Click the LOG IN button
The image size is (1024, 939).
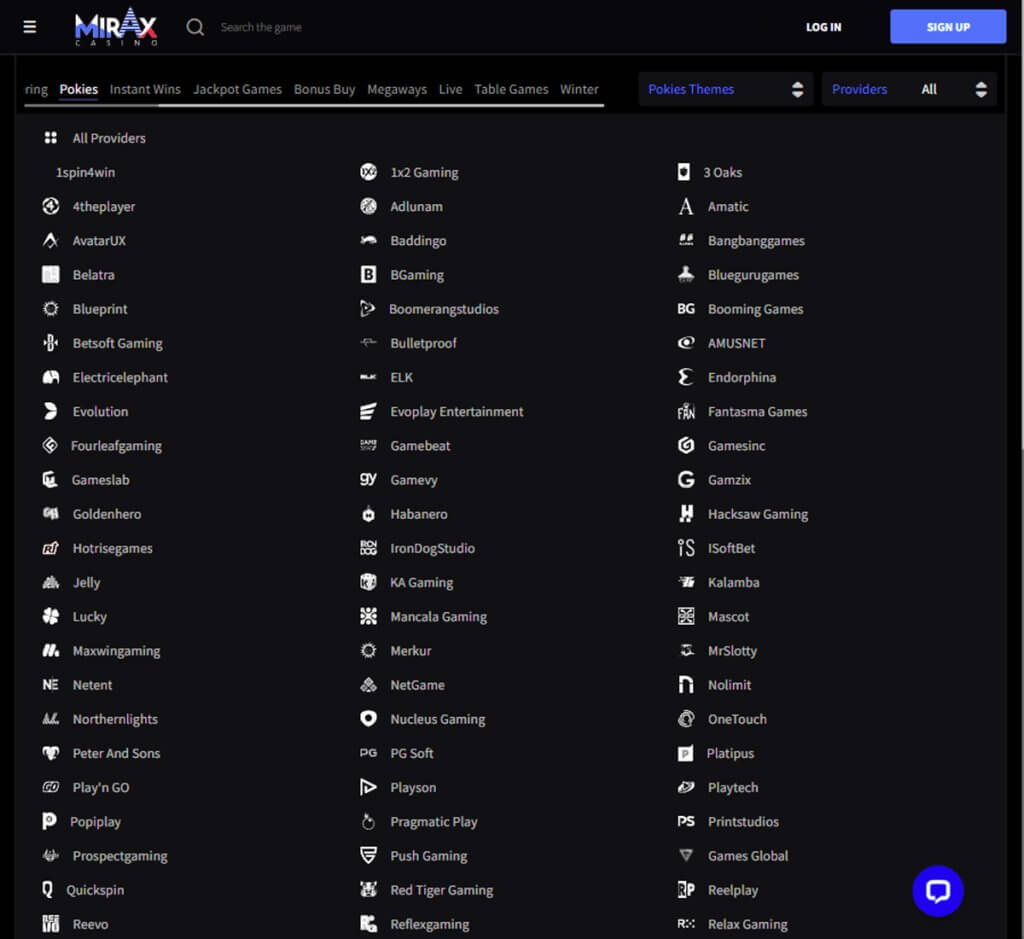pos(823,27)
